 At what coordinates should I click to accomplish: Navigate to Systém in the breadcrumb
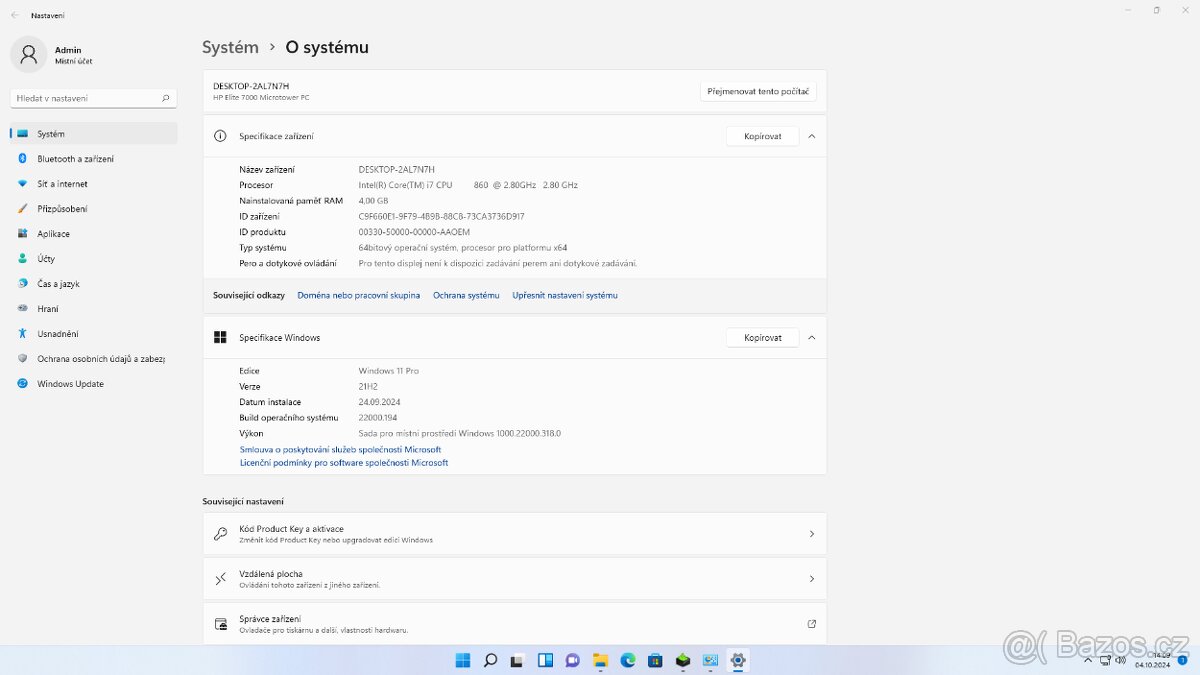coord(230,47)
